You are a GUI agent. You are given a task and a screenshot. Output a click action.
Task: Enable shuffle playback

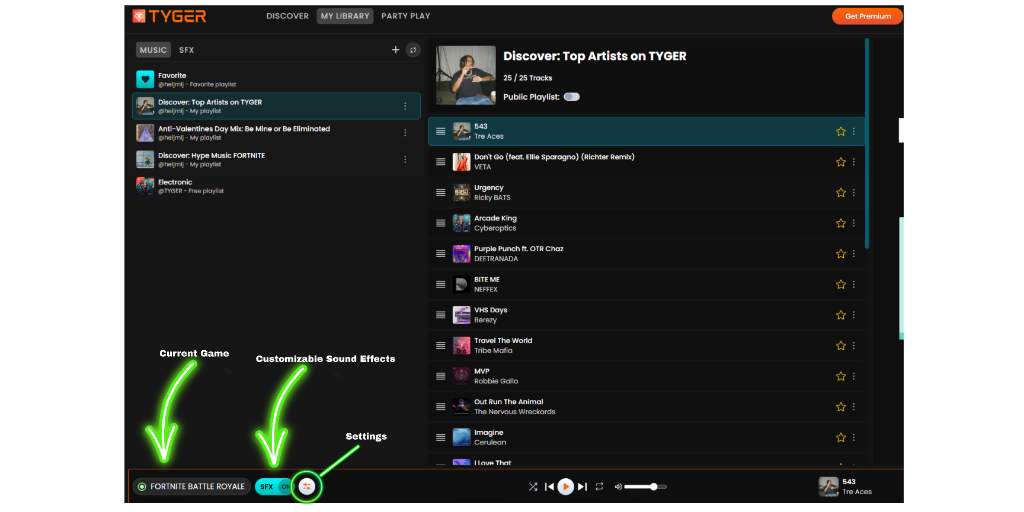[533, 487]
